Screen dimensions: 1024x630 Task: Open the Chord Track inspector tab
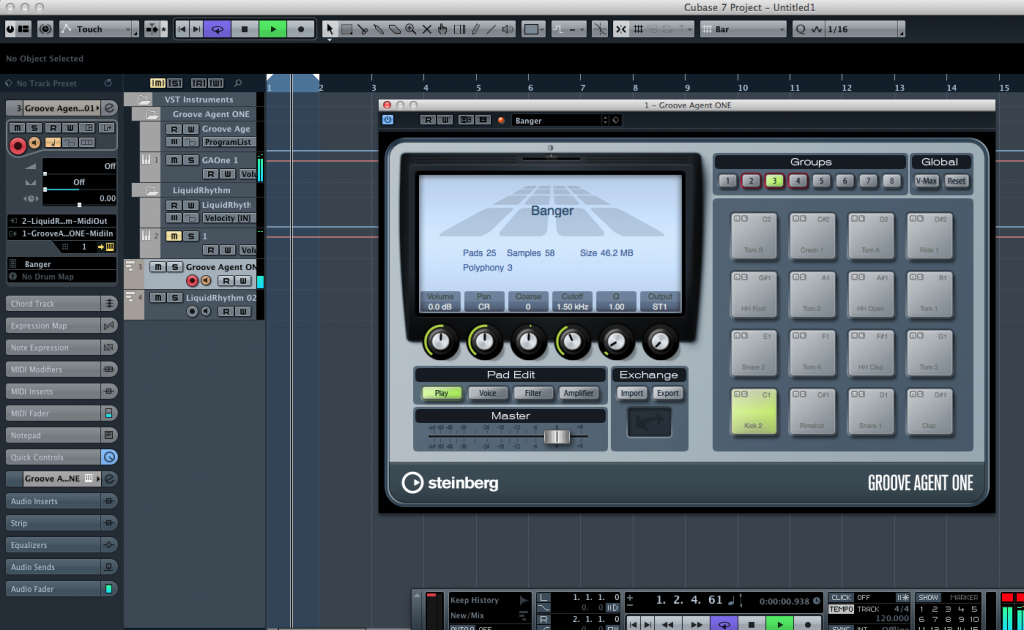point(61,304)
